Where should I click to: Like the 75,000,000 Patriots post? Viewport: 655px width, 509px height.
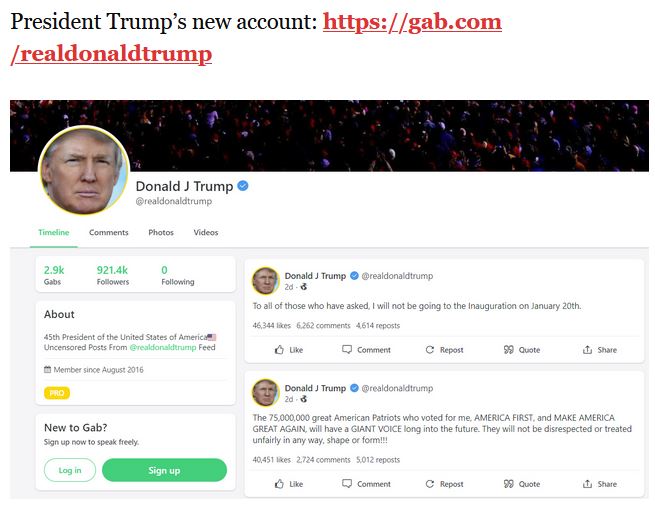(x=289, y=484)
